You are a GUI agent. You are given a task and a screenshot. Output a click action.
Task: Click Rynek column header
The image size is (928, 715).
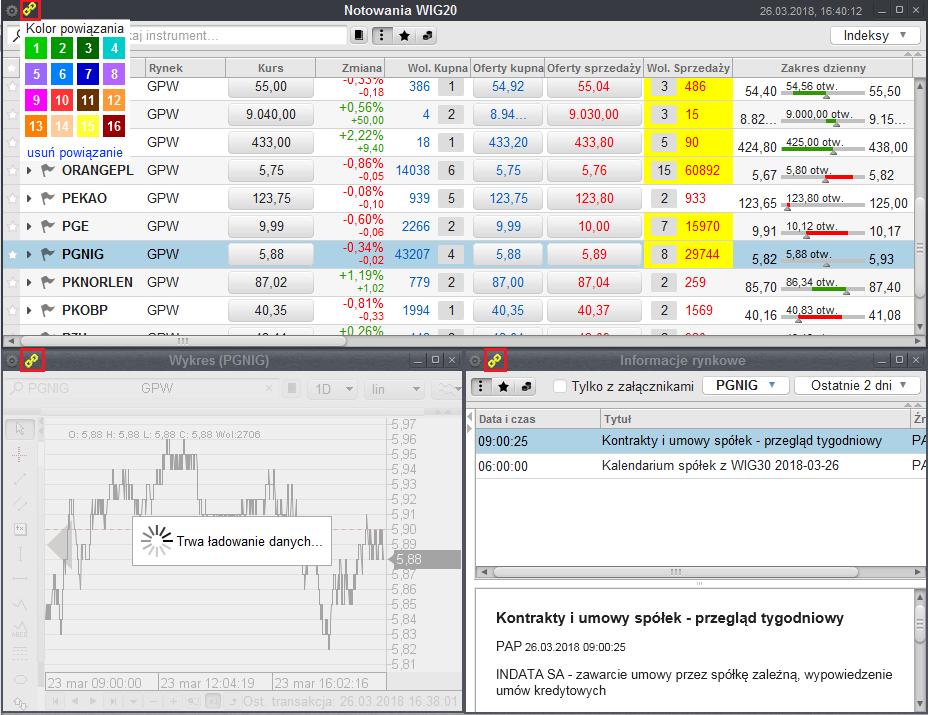point(185,68)
